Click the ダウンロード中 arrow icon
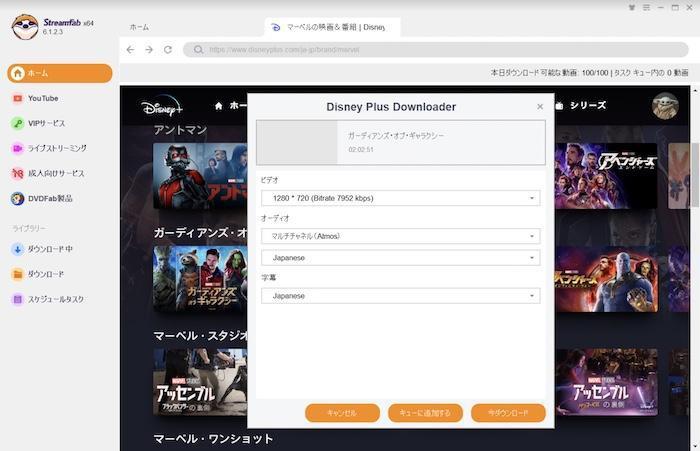This screenshot has height=451, width=700. [x=17, y=249]
